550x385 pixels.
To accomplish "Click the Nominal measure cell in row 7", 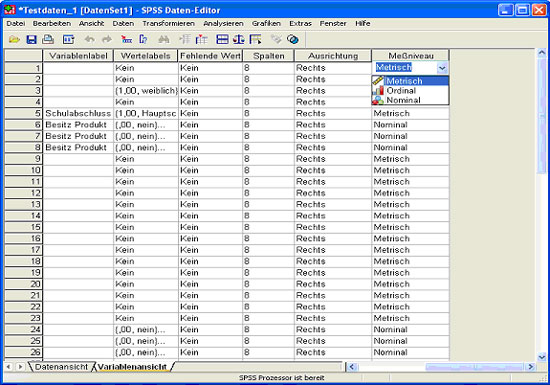I will pyautogui.click(x=410, y=136).
